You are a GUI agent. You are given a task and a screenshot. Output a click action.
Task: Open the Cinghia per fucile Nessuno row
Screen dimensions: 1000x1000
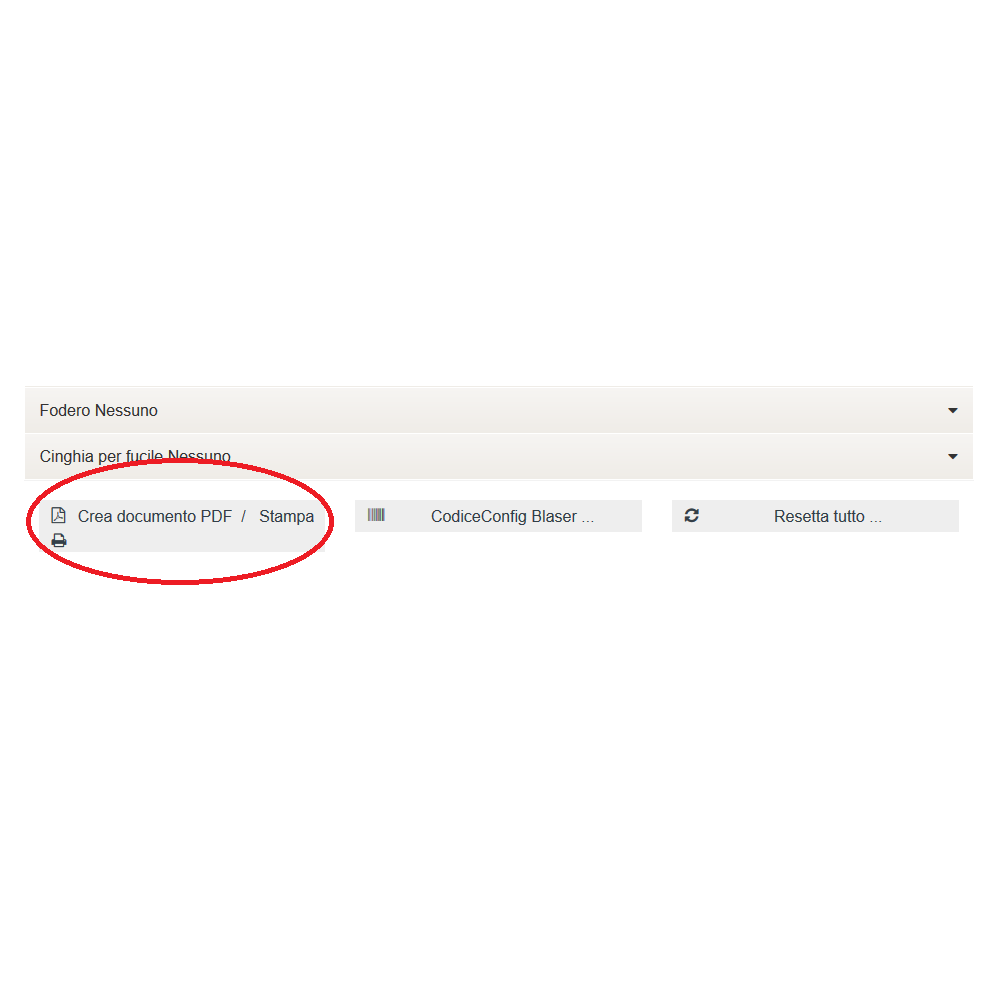[x=499, y=457]
